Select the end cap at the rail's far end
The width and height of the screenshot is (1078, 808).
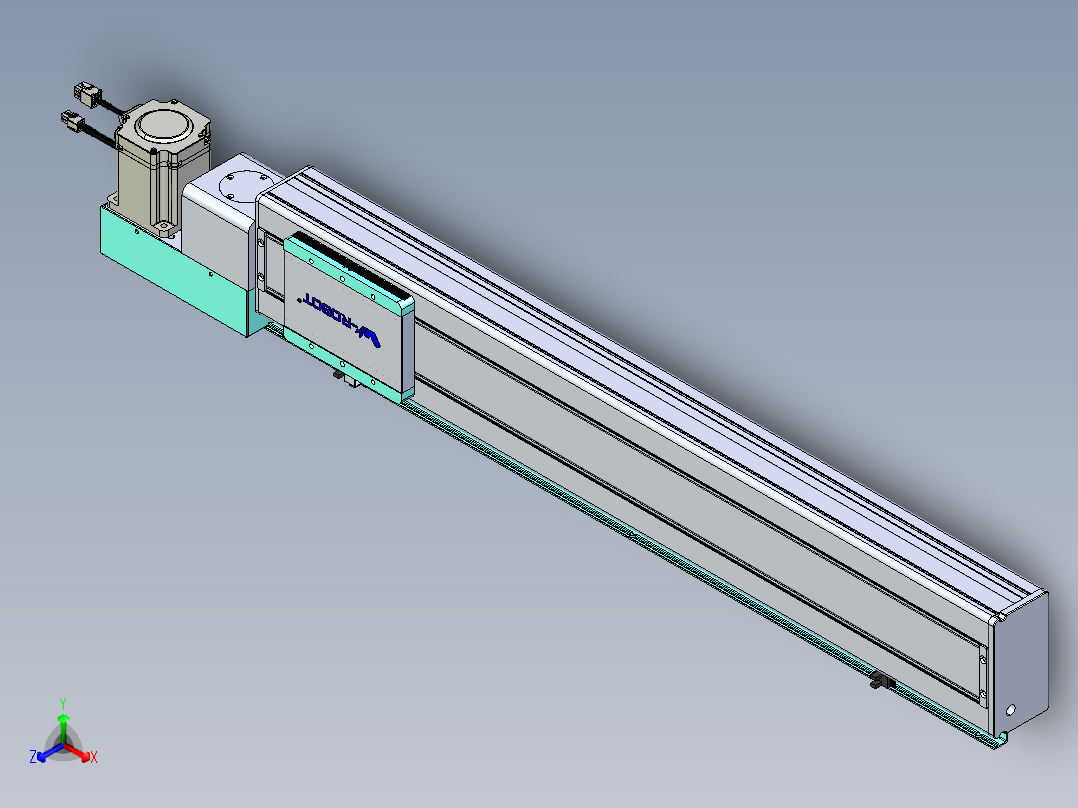coord(1020,664)
